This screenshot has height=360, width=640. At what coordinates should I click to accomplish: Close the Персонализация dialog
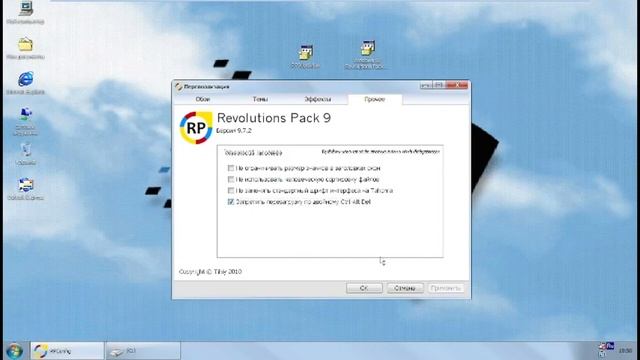click(x=457, y=85)
